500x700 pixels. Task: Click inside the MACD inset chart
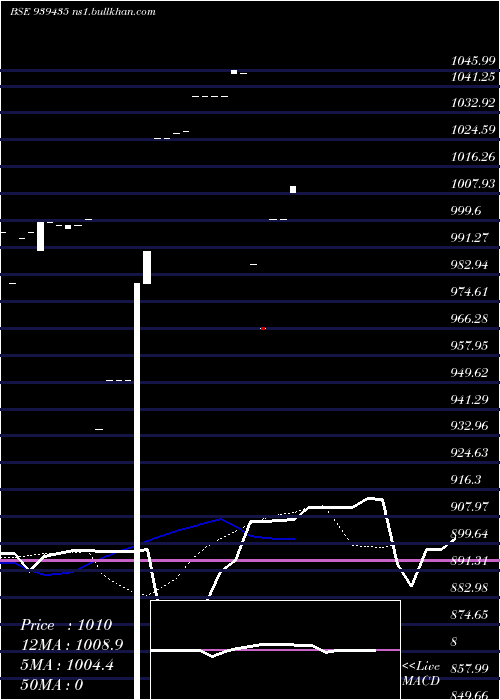[275, 650]
